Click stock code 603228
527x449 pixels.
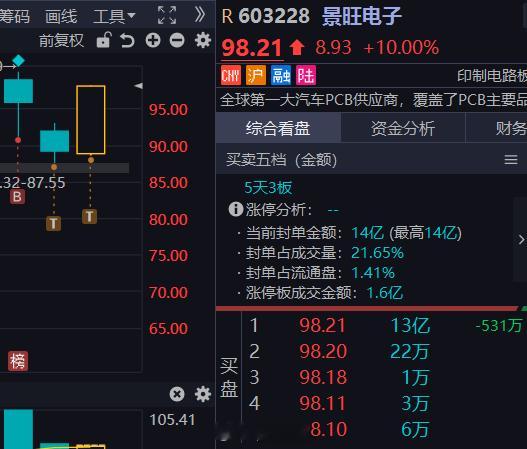tap(274, 16)
